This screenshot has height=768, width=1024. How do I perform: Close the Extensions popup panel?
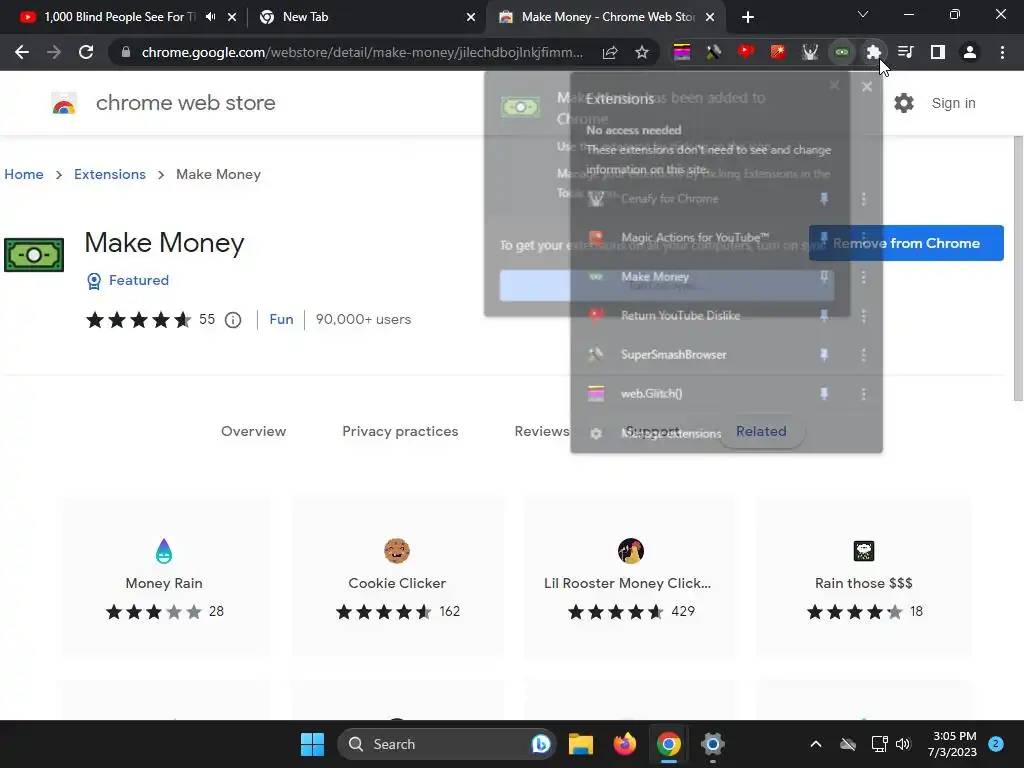coord(867,87)
